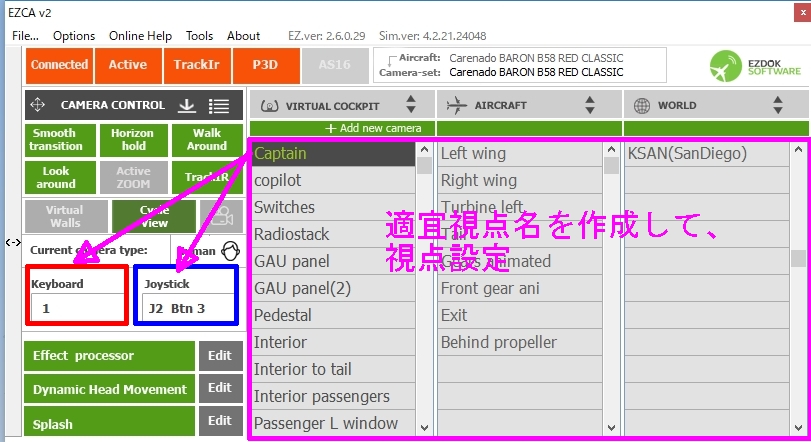Select the Left wing aircraft camera
The image size is (811, 442).
click(520, 154)
